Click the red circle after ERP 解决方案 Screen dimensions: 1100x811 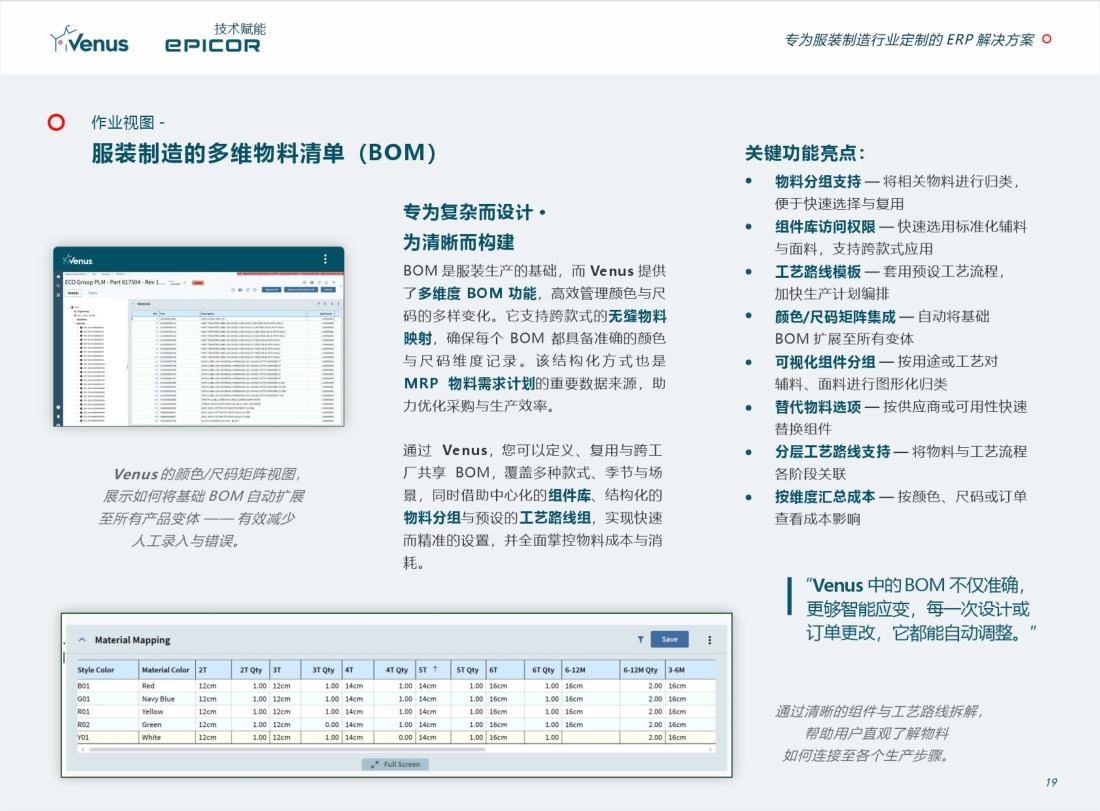(x=1047, y=39)
